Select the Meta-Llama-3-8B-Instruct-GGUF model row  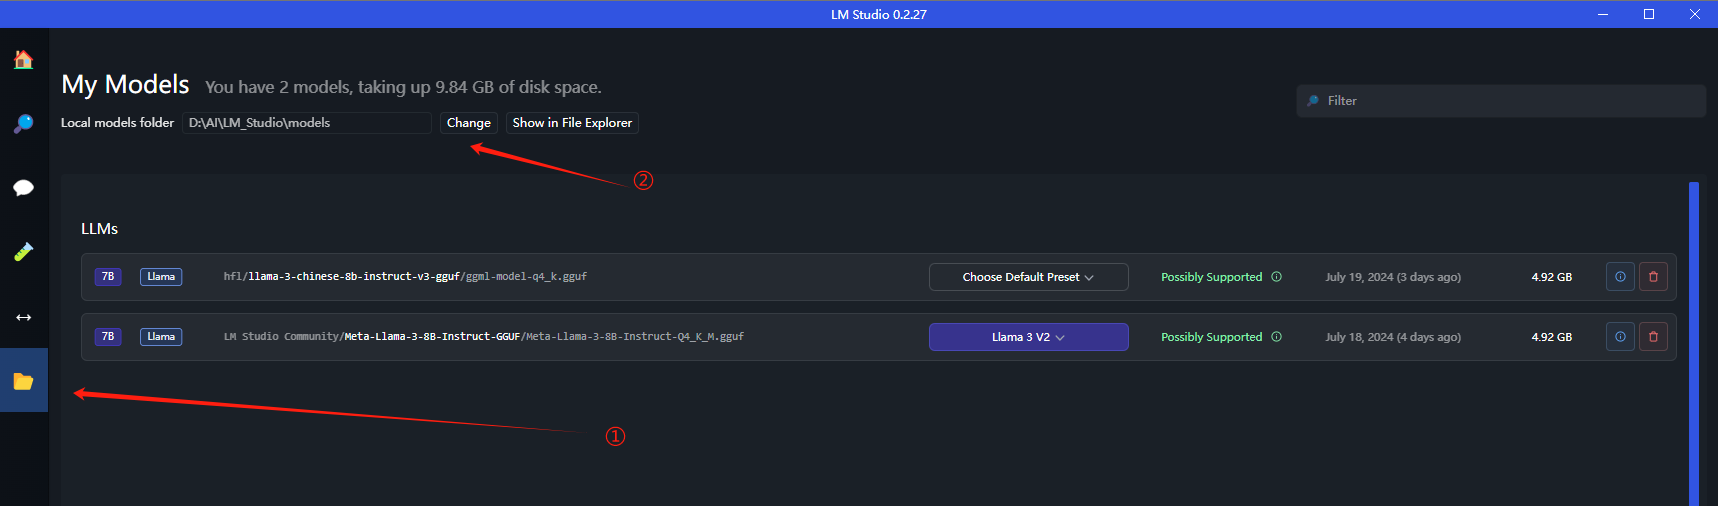tap(878, 337)
